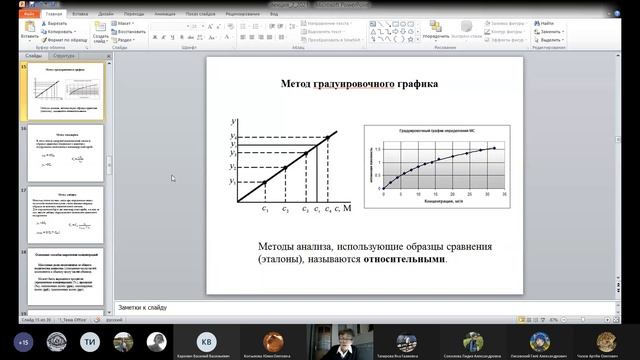Decrease the list indent level
The height and width of the screenshot is (360, 640).
[x=272, y=27]
